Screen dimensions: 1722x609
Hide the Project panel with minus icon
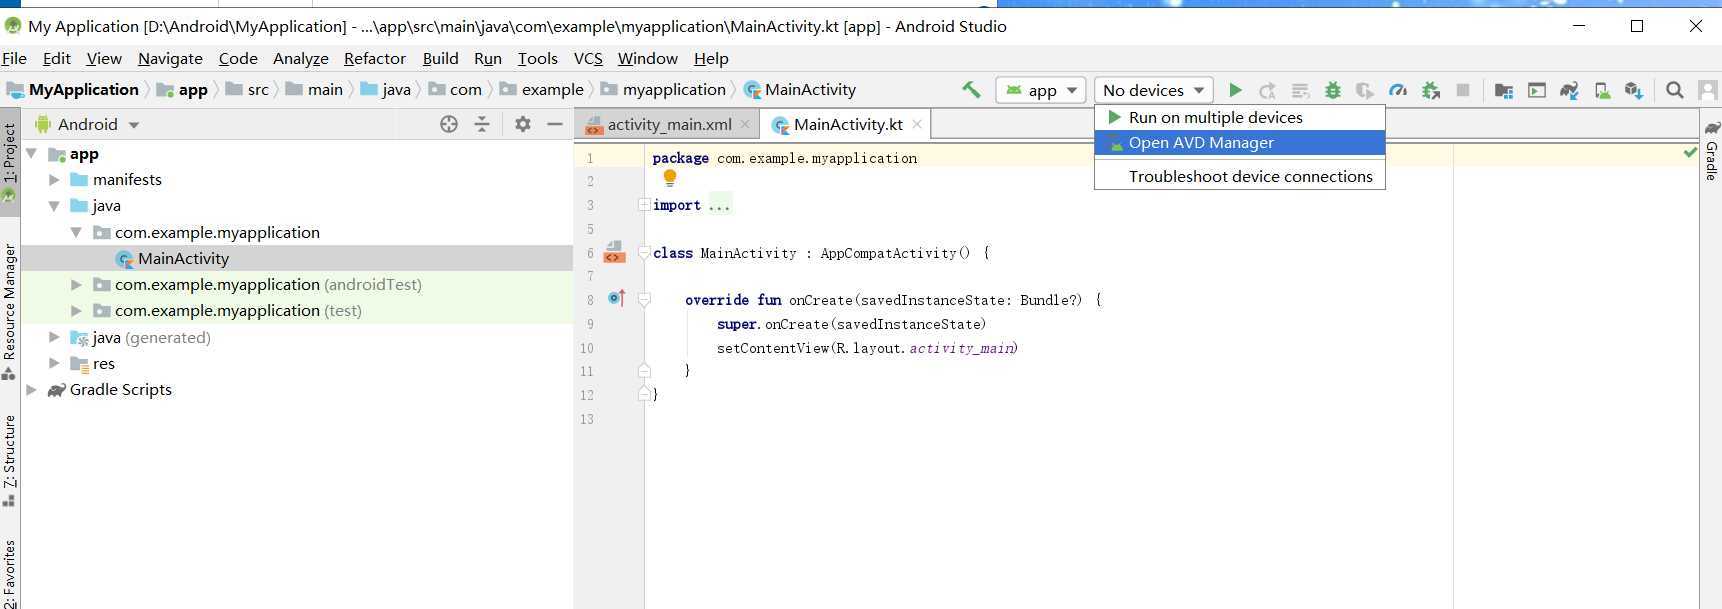point(555,124)
